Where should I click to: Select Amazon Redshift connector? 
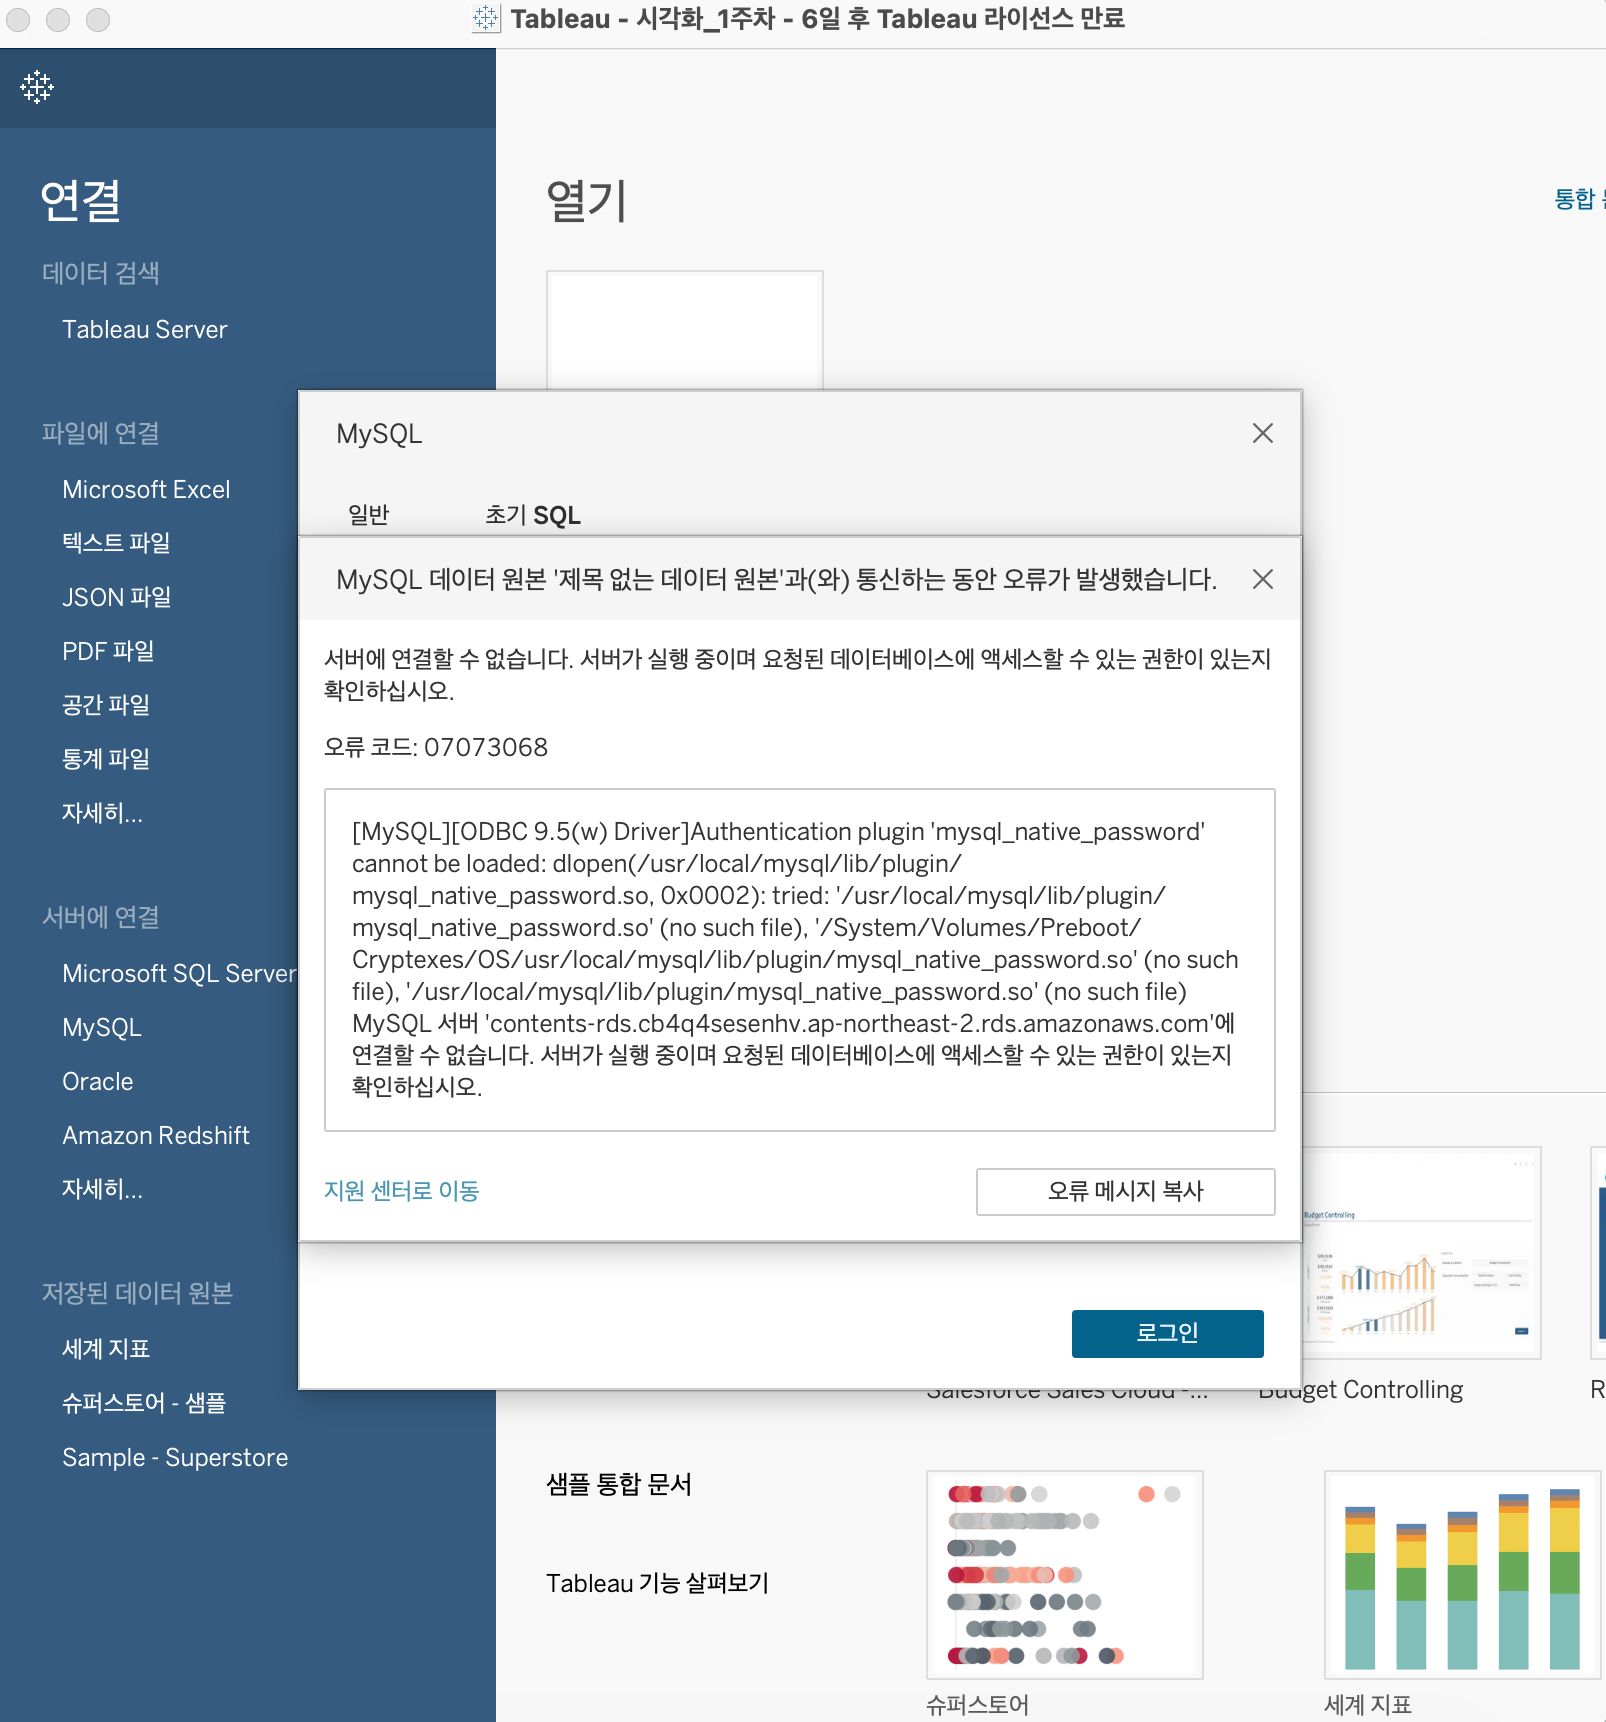[156, 1135]
